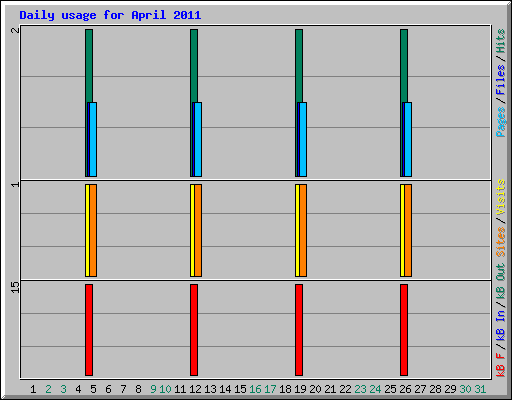Click day '14' on the bottom date axis
The height and width of the screenshot is (400, 512).
225,389
